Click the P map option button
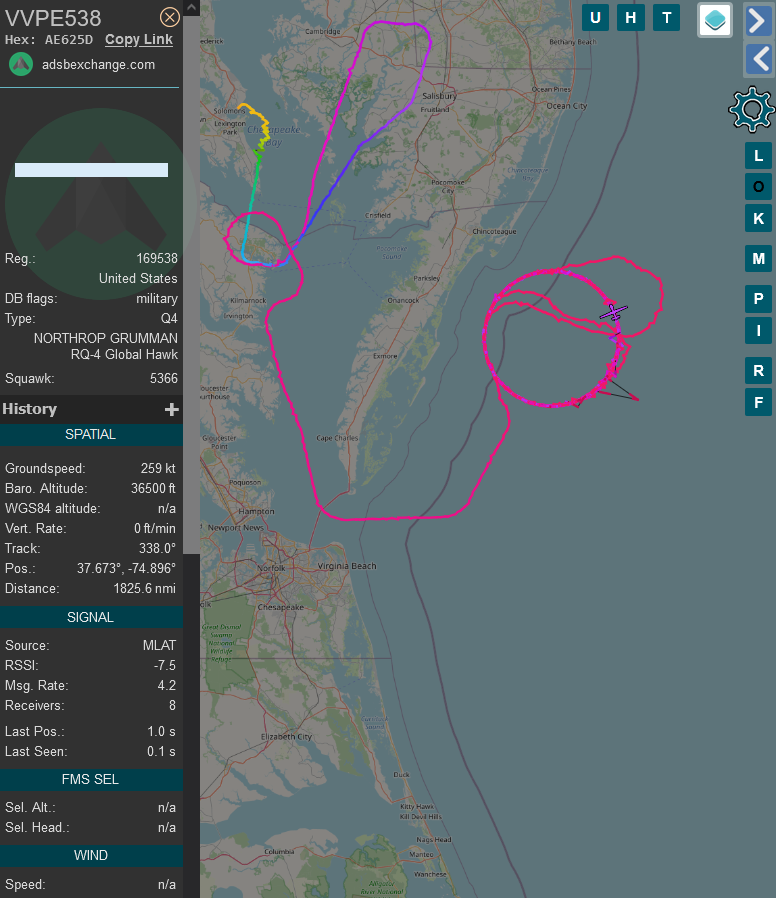 758,298
